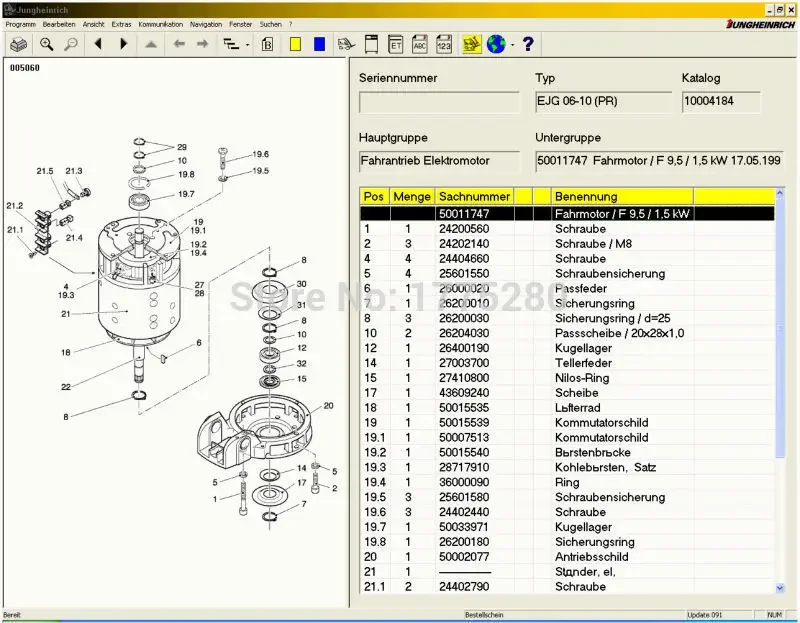The width and height of the screenshot is (800, 623).
Task: Open help via the question mark icon
Action: pos(528,43)
